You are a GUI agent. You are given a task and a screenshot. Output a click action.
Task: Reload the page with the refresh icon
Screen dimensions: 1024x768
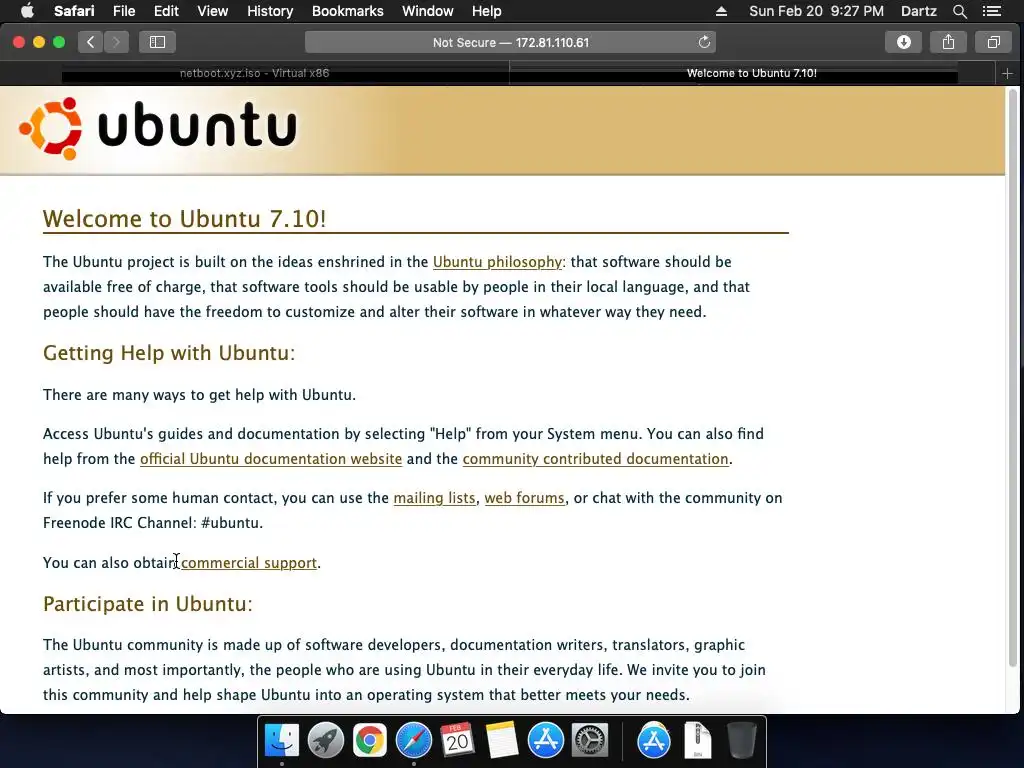(704, 42)
